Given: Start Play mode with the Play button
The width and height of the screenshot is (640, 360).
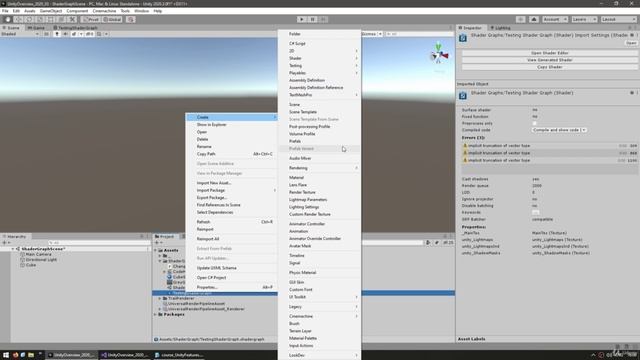Looking at the screenshot, I should 302,19.
